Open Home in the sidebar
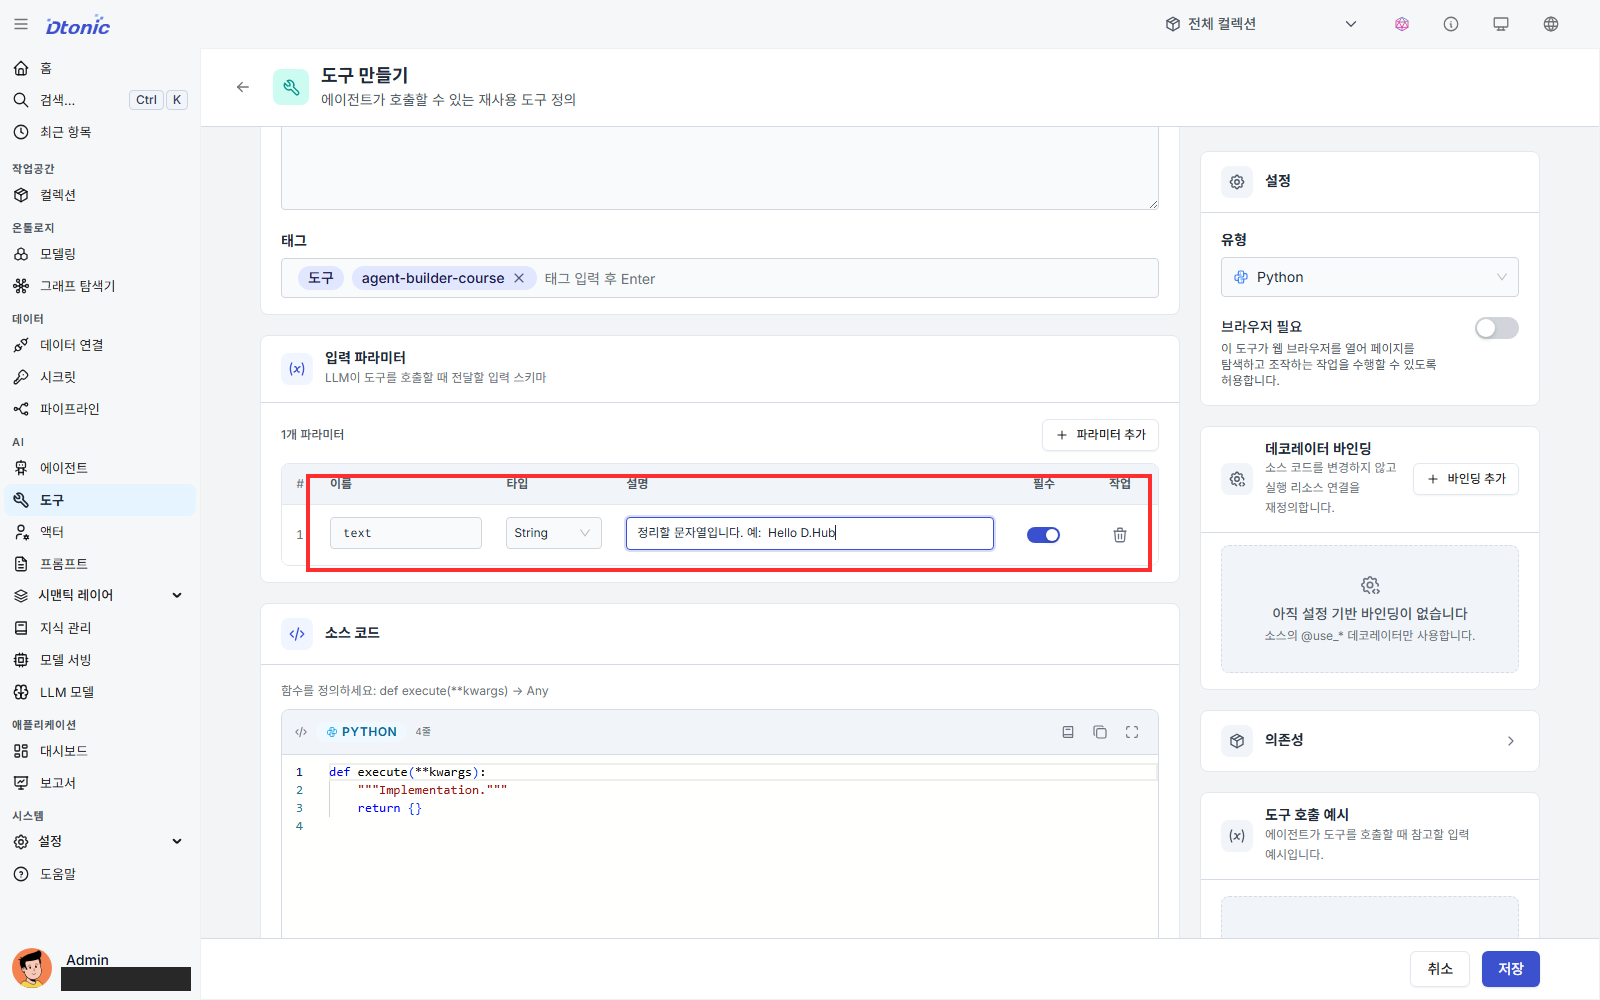Image resolution: width=1600 pixels, height=1000 pixels. [98, 68]
